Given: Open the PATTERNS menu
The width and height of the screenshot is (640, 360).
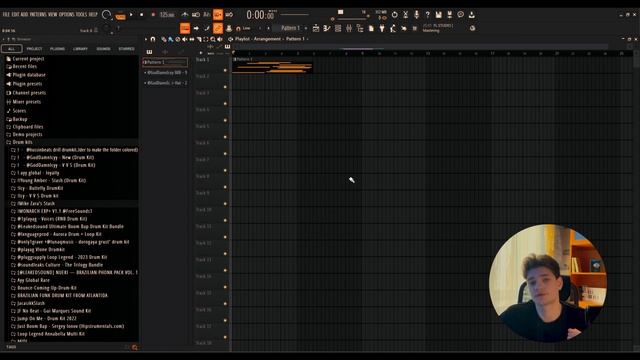Looking at the screenshot, I should [x=38, y=14].
